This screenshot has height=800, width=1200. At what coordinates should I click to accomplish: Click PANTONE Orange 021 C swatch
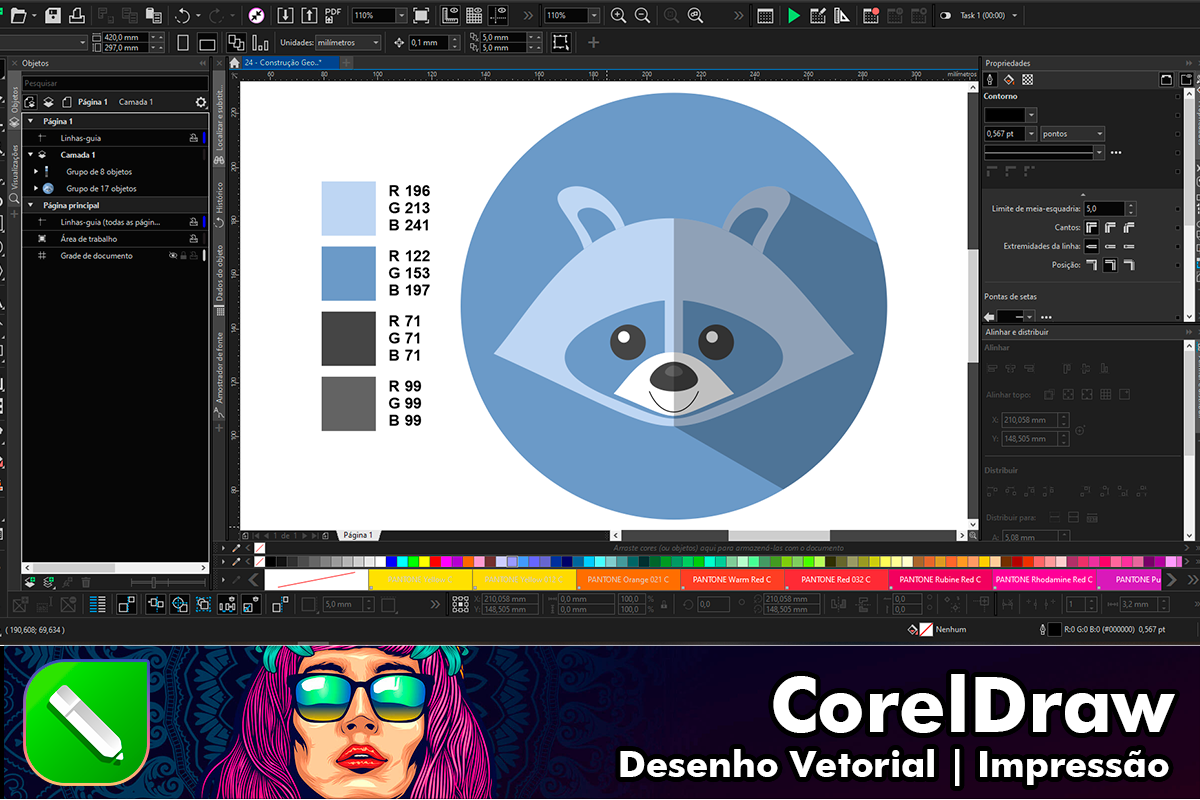pyautogui.click(x=628, y=579)
